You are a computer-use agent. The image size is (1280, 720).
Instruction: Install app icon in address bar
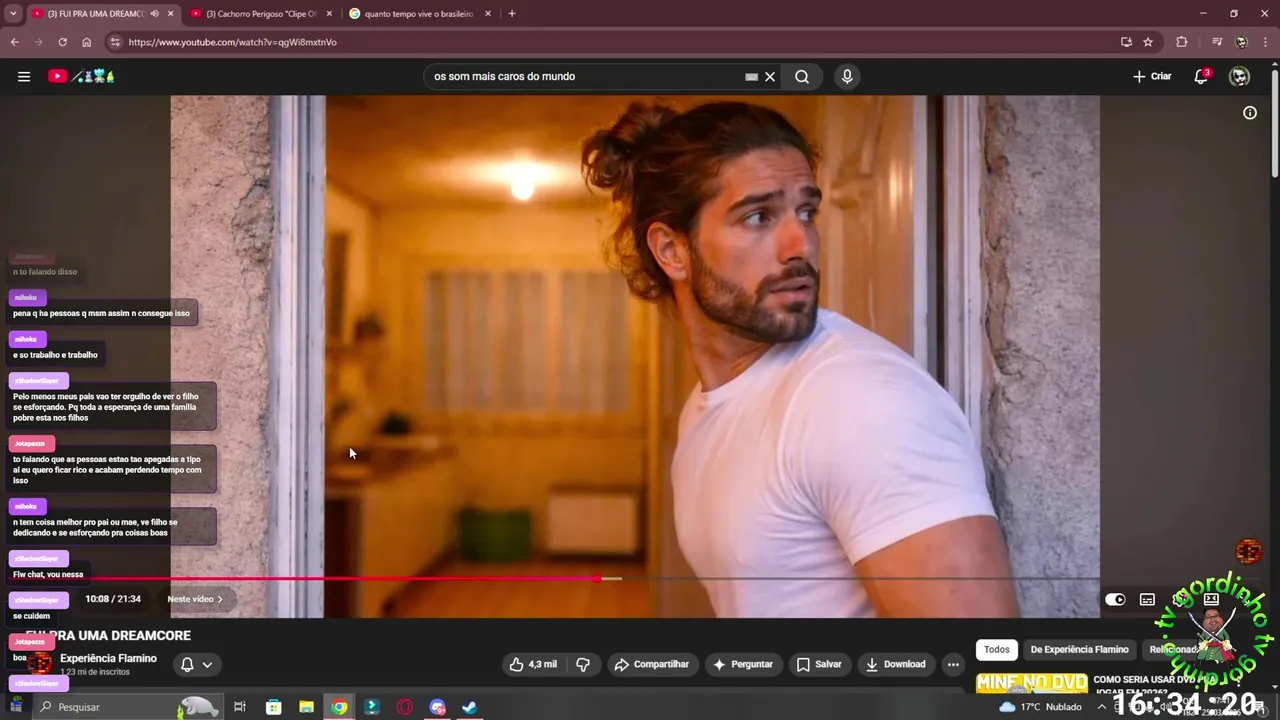pos(1126,42)
